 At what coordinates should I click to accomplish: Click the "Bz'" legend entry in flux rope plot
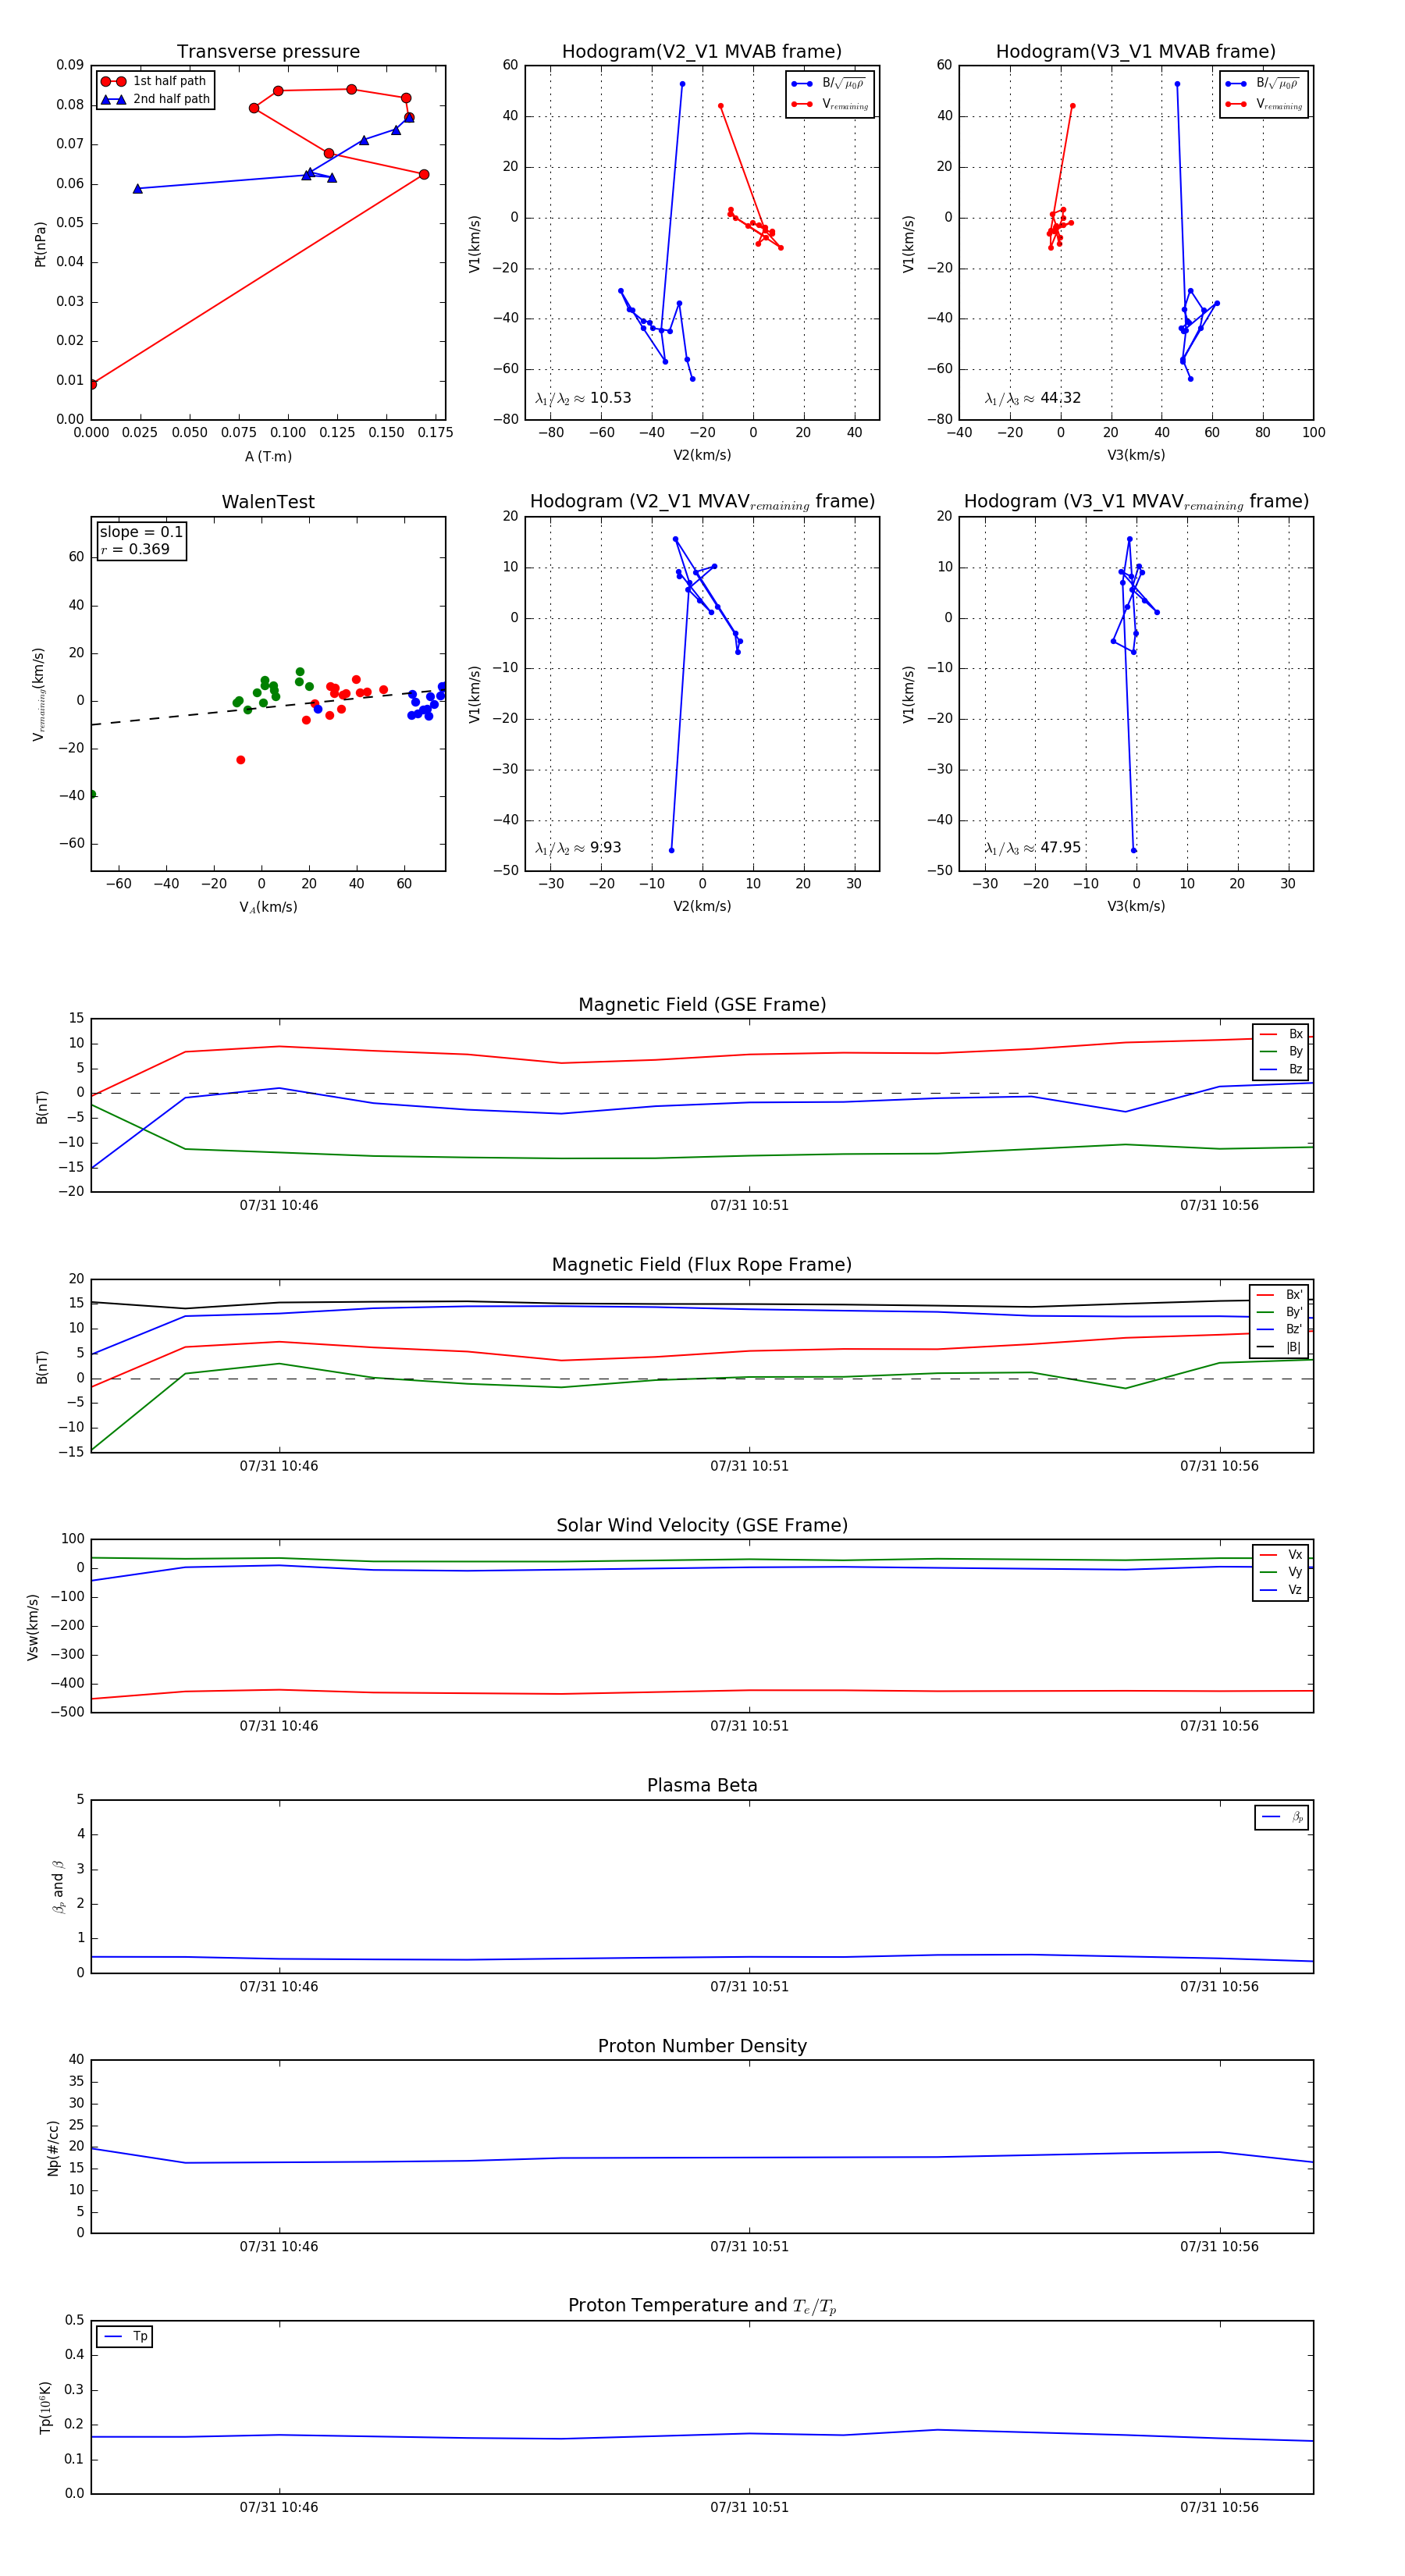coord(1279,1330)
